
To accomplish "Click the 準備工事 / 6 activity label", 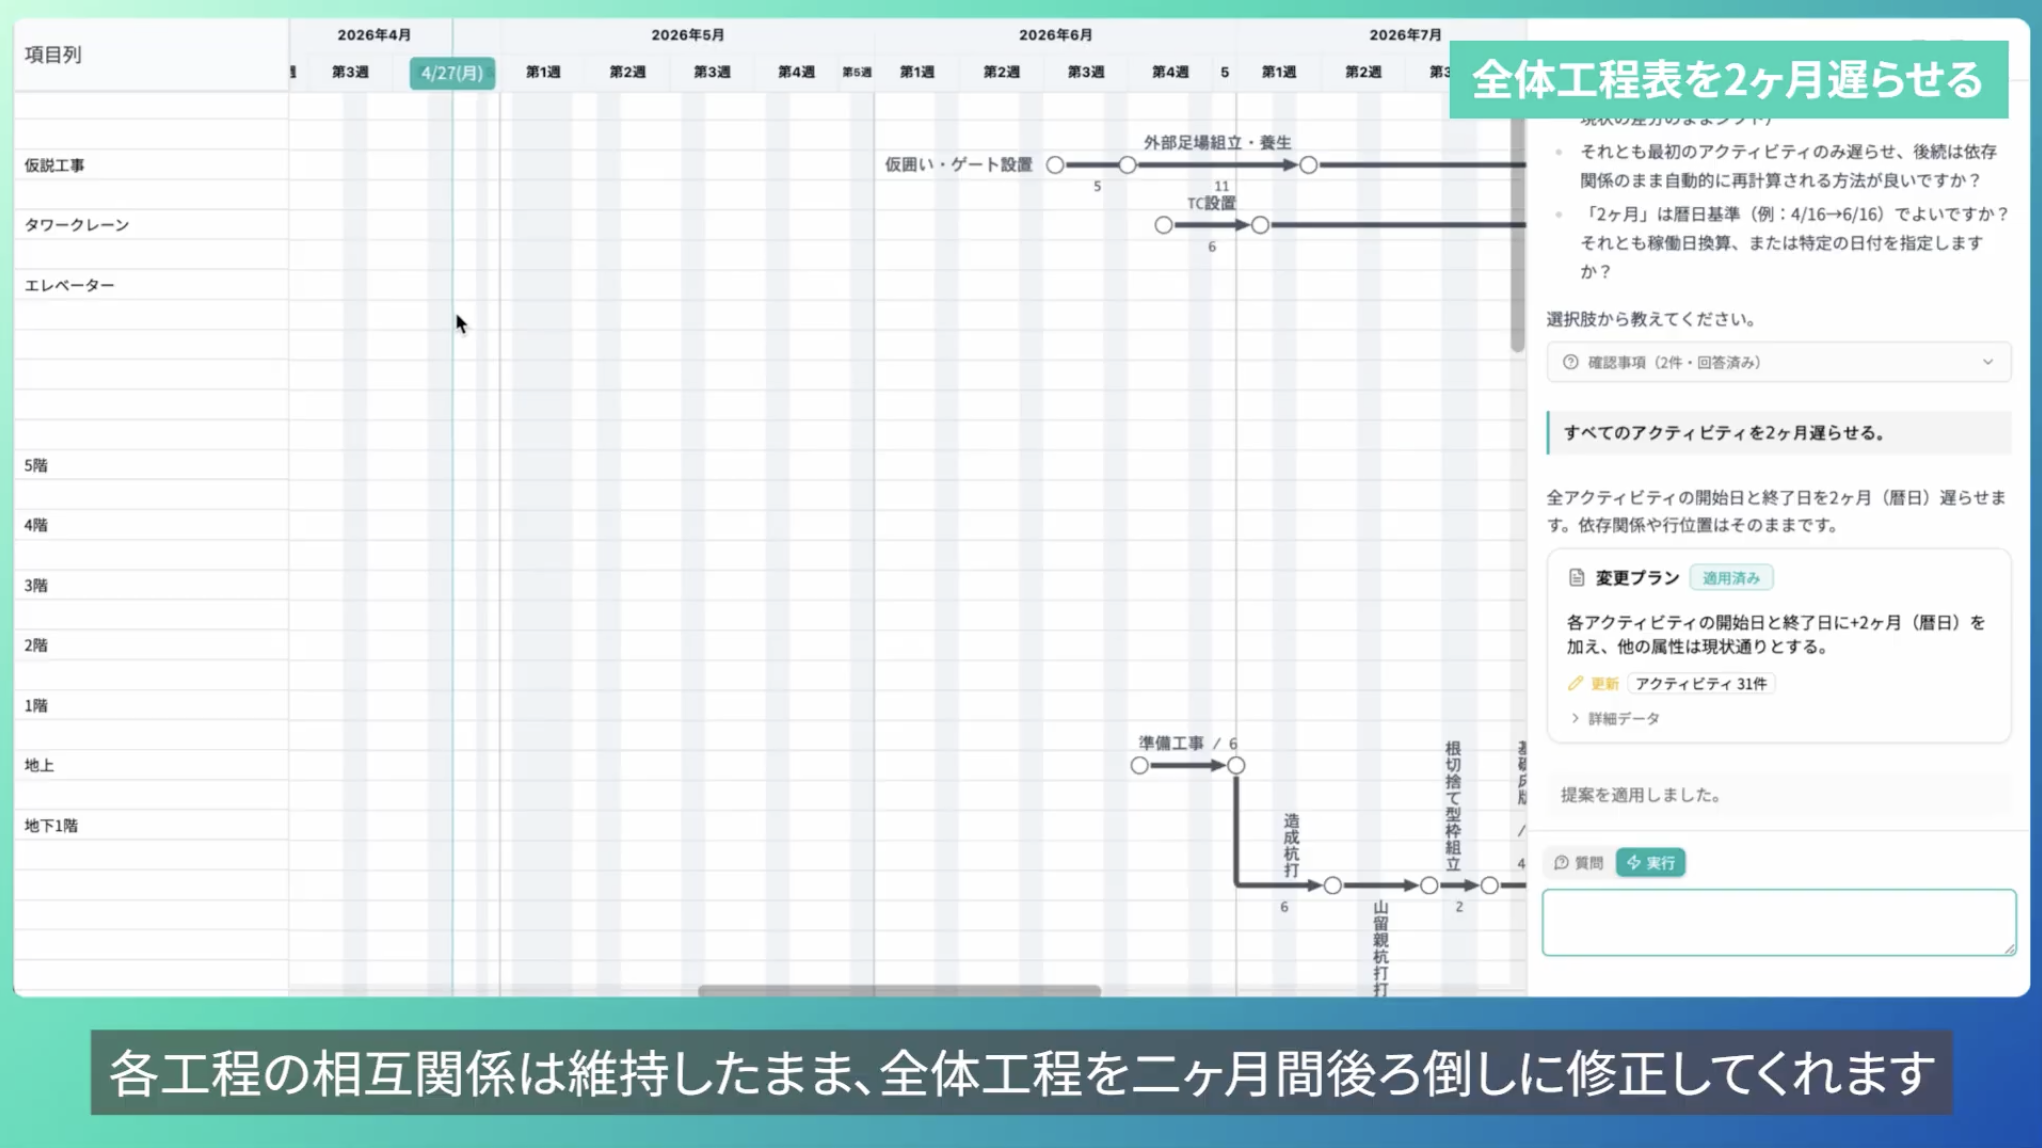I will pos(1187,743).
